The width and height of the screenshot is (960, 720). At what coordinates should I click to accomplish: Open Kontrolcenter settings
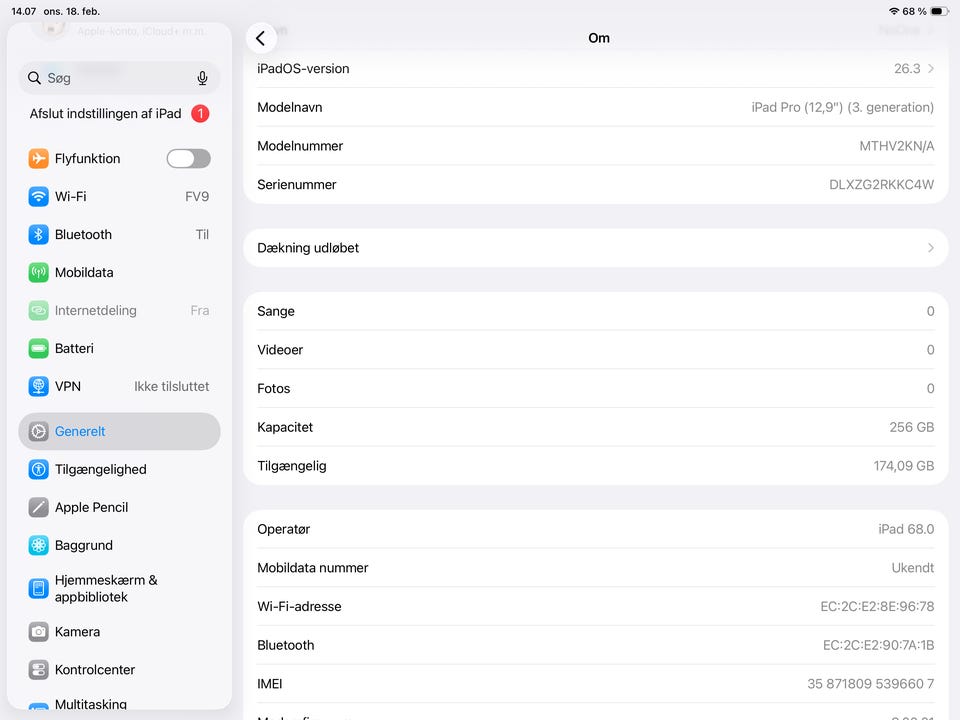pyautogui.click(x=119, y=670)
